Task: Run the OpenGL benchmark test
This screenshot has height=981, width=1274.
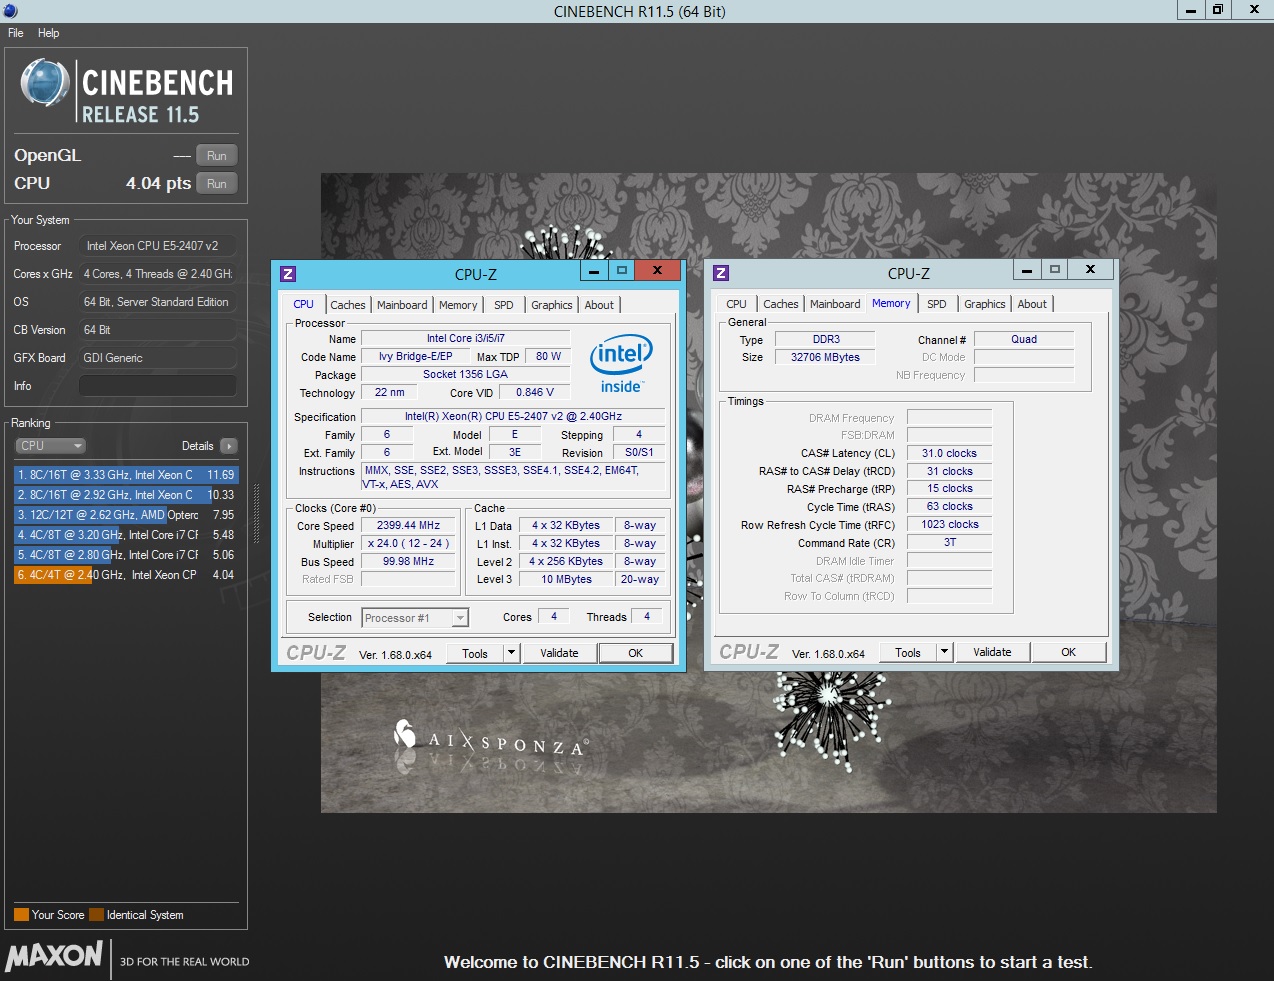Action: (217, 156)
